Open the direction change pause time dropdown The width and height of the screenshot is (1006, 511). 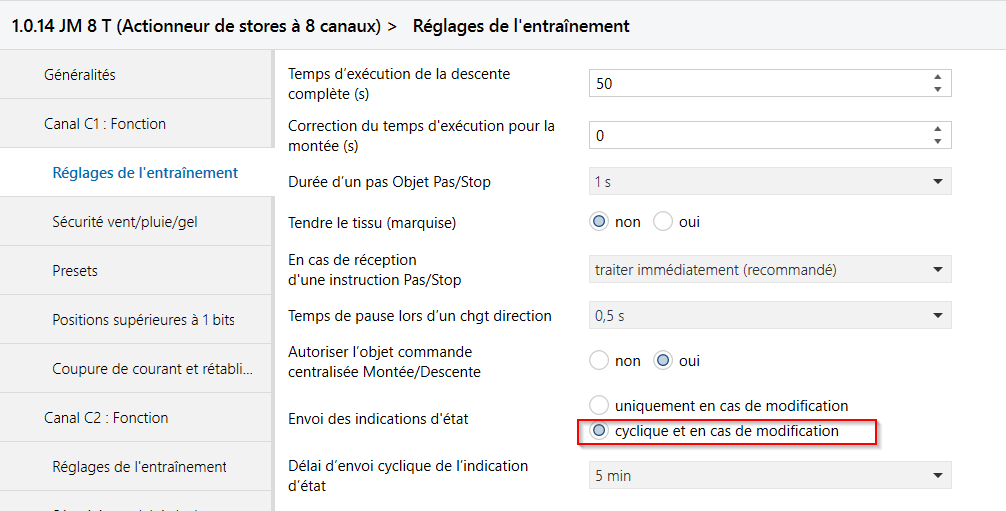pyautogui.click(x=769, y=316)
